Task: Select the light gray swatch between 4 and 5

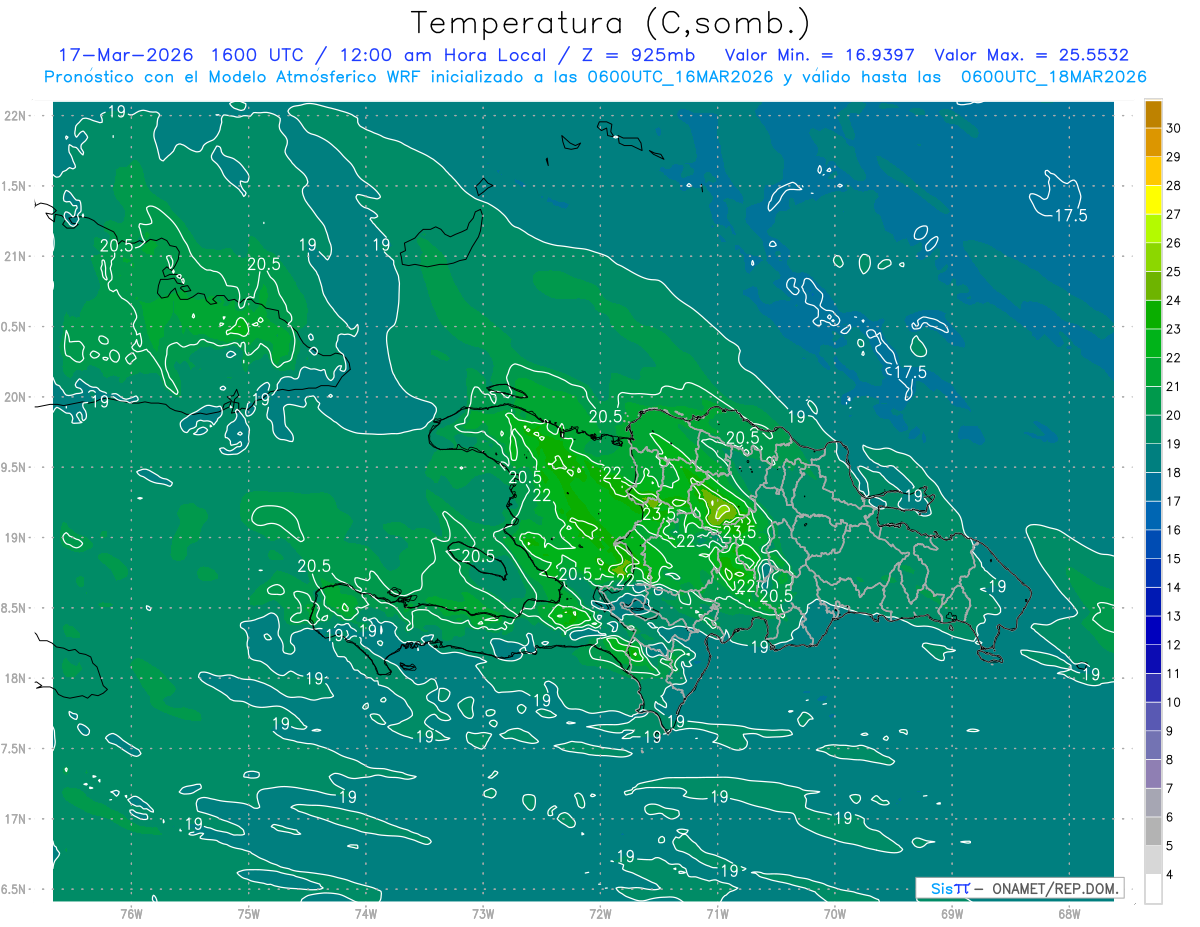Action: point(1154,860)
